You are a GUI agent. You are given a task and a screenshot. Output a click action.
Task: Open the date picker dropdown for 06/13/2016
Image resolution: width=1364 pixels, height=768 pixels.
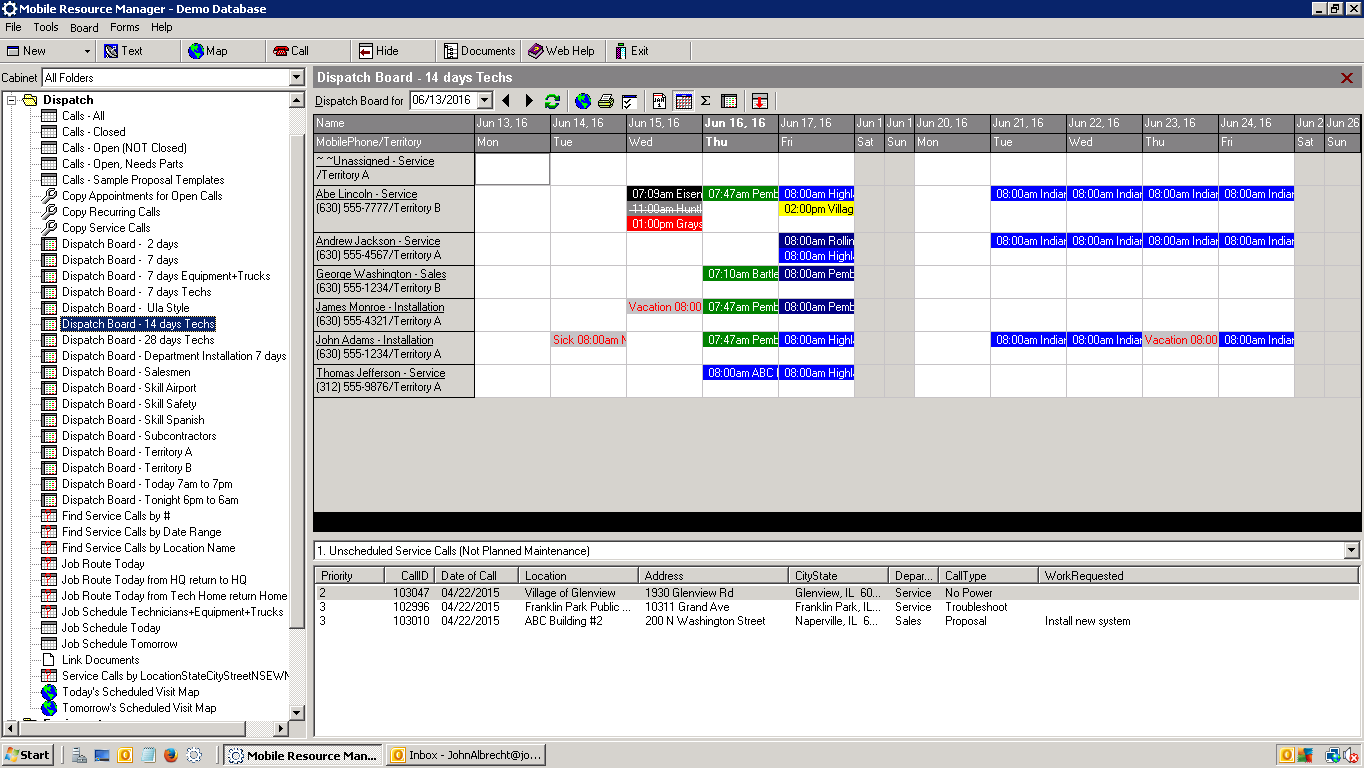point(485,100)
